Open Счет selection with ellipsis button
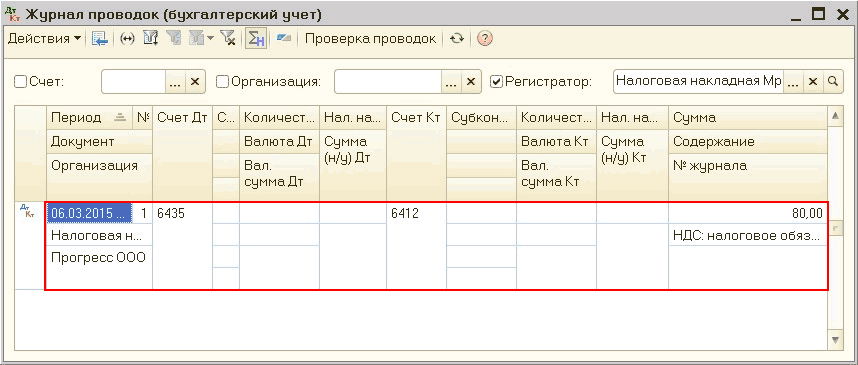This screenshot has height=365, width=858. pyautogui.click(x=175, y=82)
